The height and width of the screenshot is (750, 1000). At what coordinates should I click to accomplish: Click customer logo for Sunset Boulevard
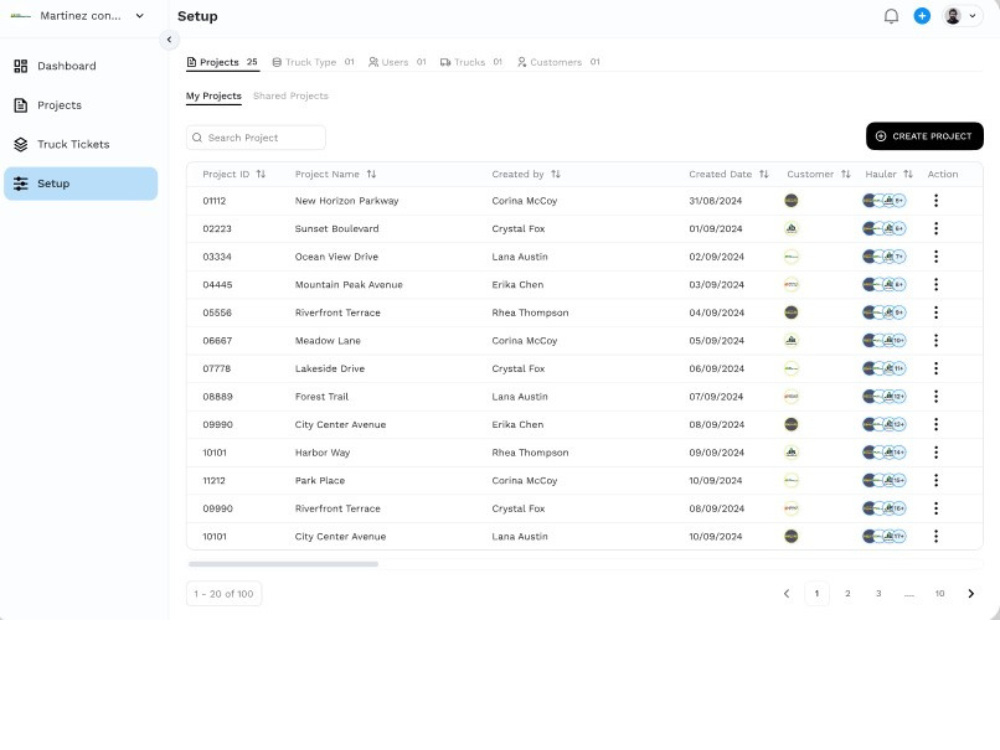791,228
